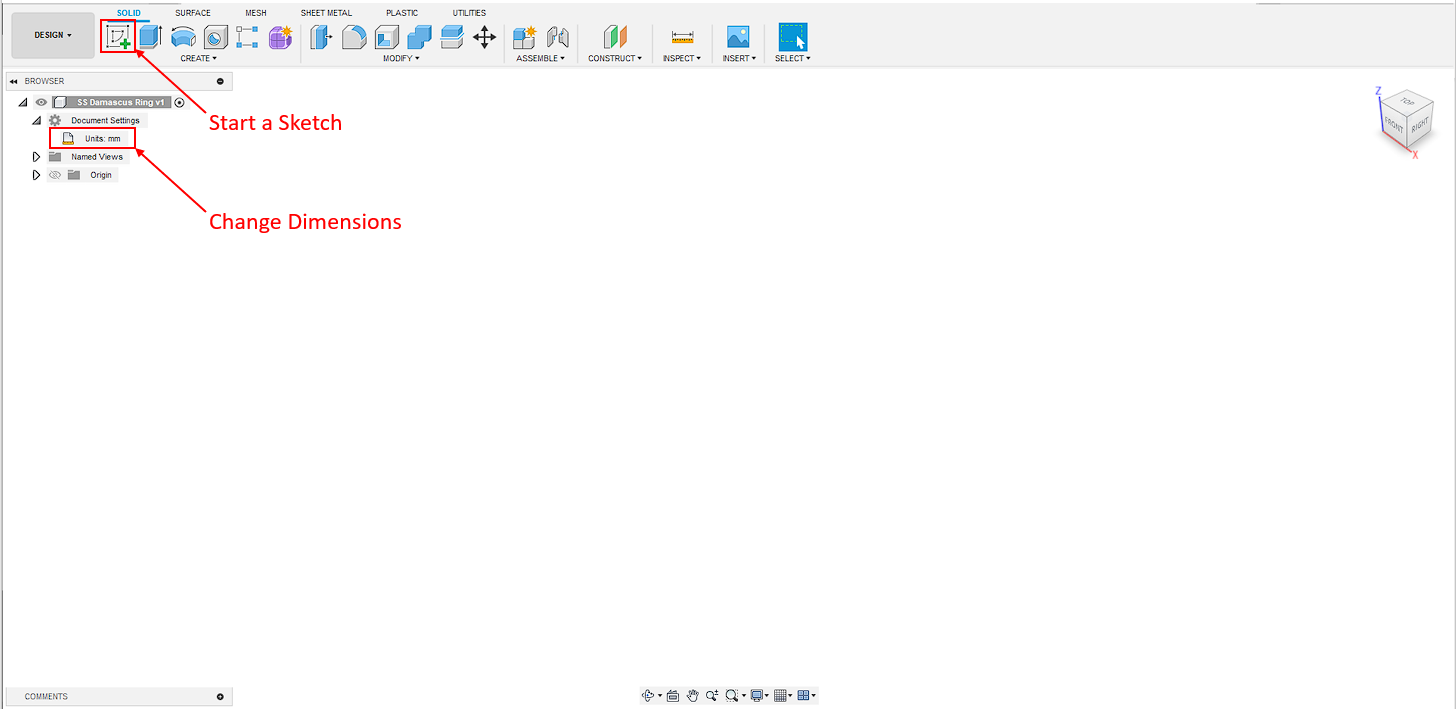Select the Create Form tool
The width and height of the screenshot is (1456, 709).
(280, 38)
